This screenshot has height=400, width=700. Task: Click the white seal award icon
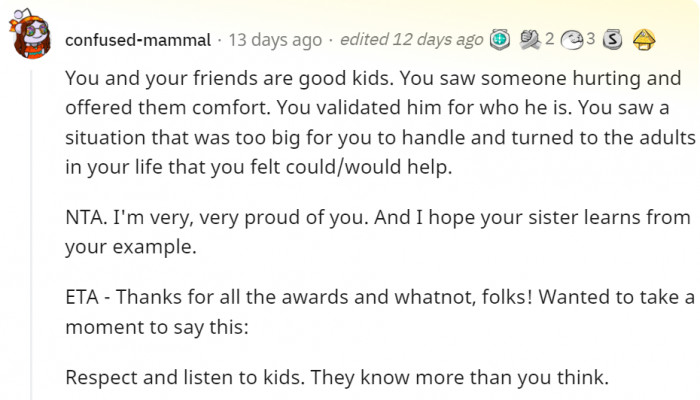pos(573,40)
